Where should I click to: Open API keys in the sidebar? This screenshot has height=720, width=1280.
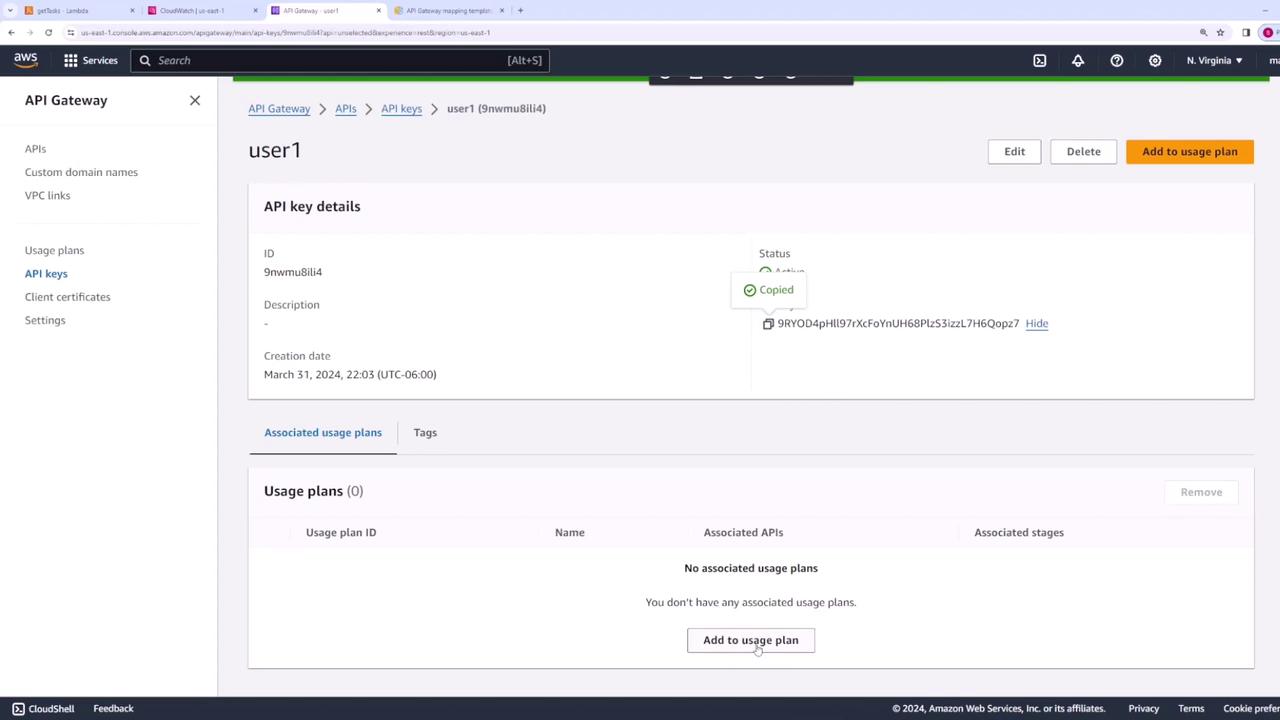pyautogui.click(x=46, y=273)
